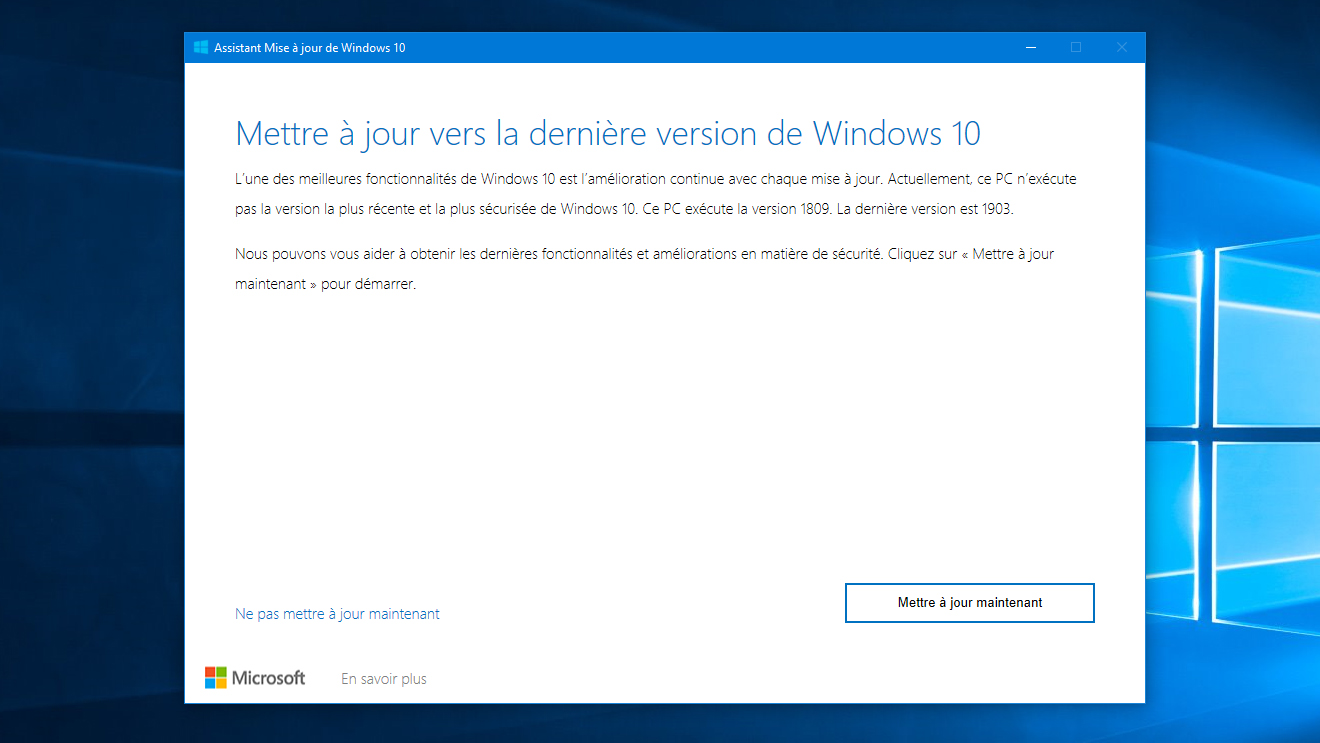
Task: Click the "Mettre à jour maintenant" button
Action: (x=970, y=603)
